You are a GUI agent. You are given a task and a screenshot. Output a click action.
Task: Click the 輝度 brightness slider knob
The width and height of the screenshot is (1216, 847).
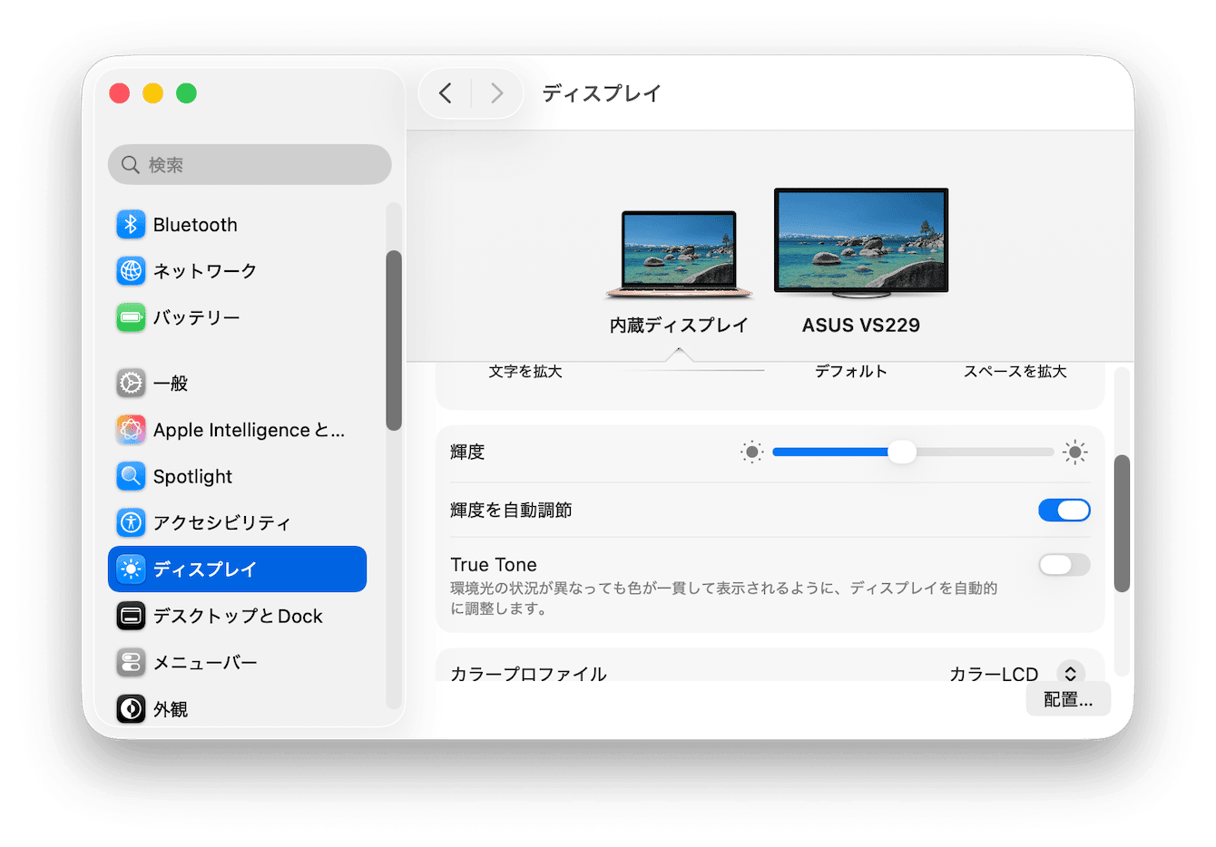(x=902, y=452)
